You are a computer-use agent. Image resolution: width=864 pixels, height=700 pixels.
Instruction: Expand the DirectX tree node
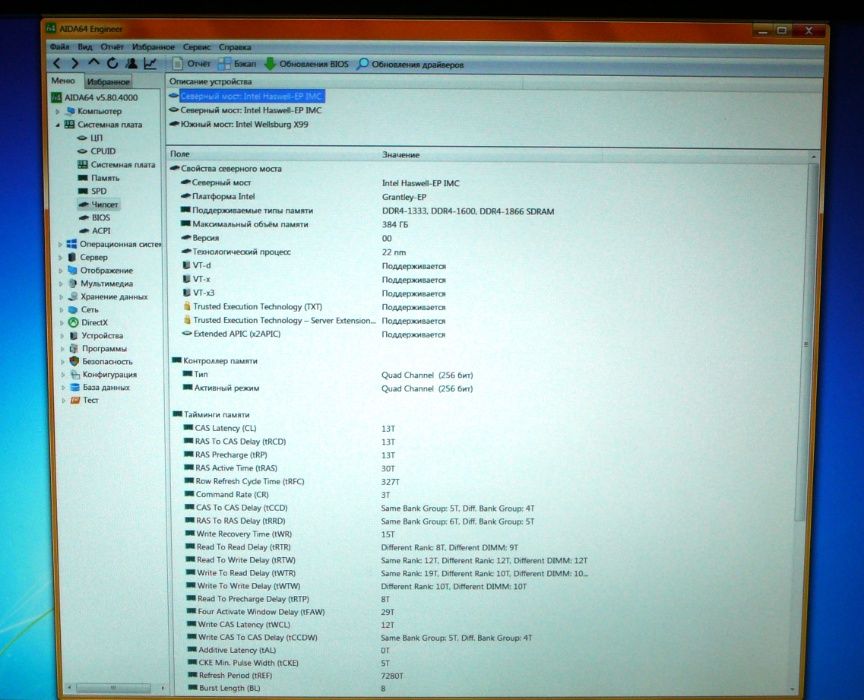click(x=62, y=322)
